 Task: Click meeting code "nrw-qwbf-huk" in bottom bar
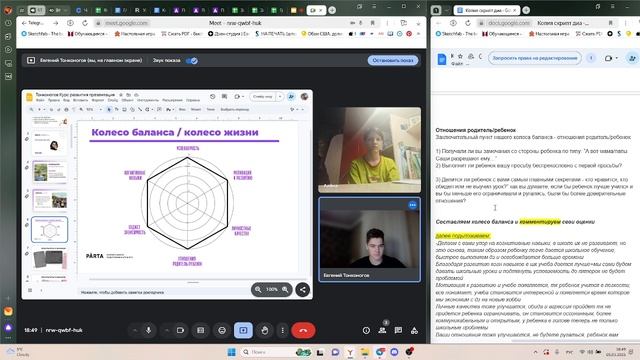pos(64,330)
